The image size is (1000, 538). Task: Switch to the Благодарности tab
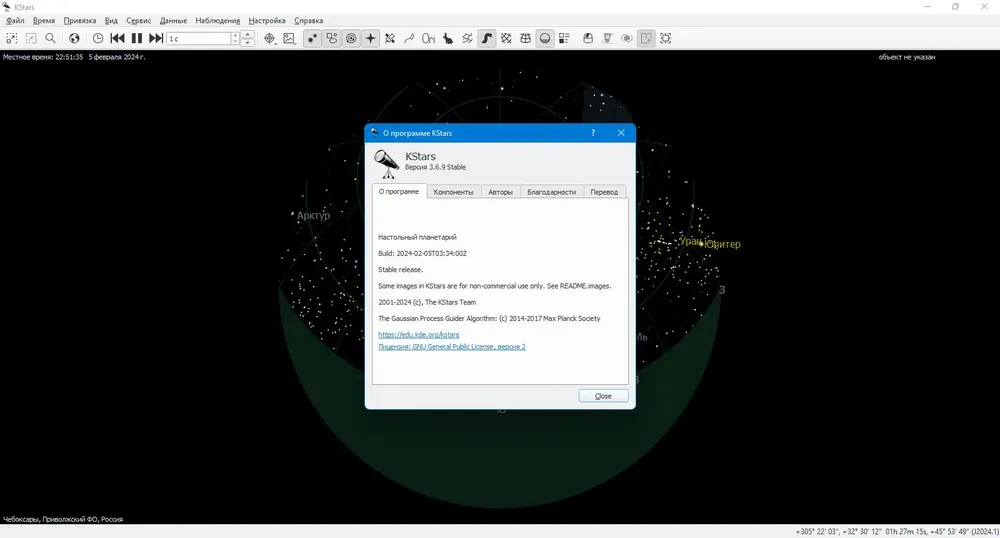[552, 192]
